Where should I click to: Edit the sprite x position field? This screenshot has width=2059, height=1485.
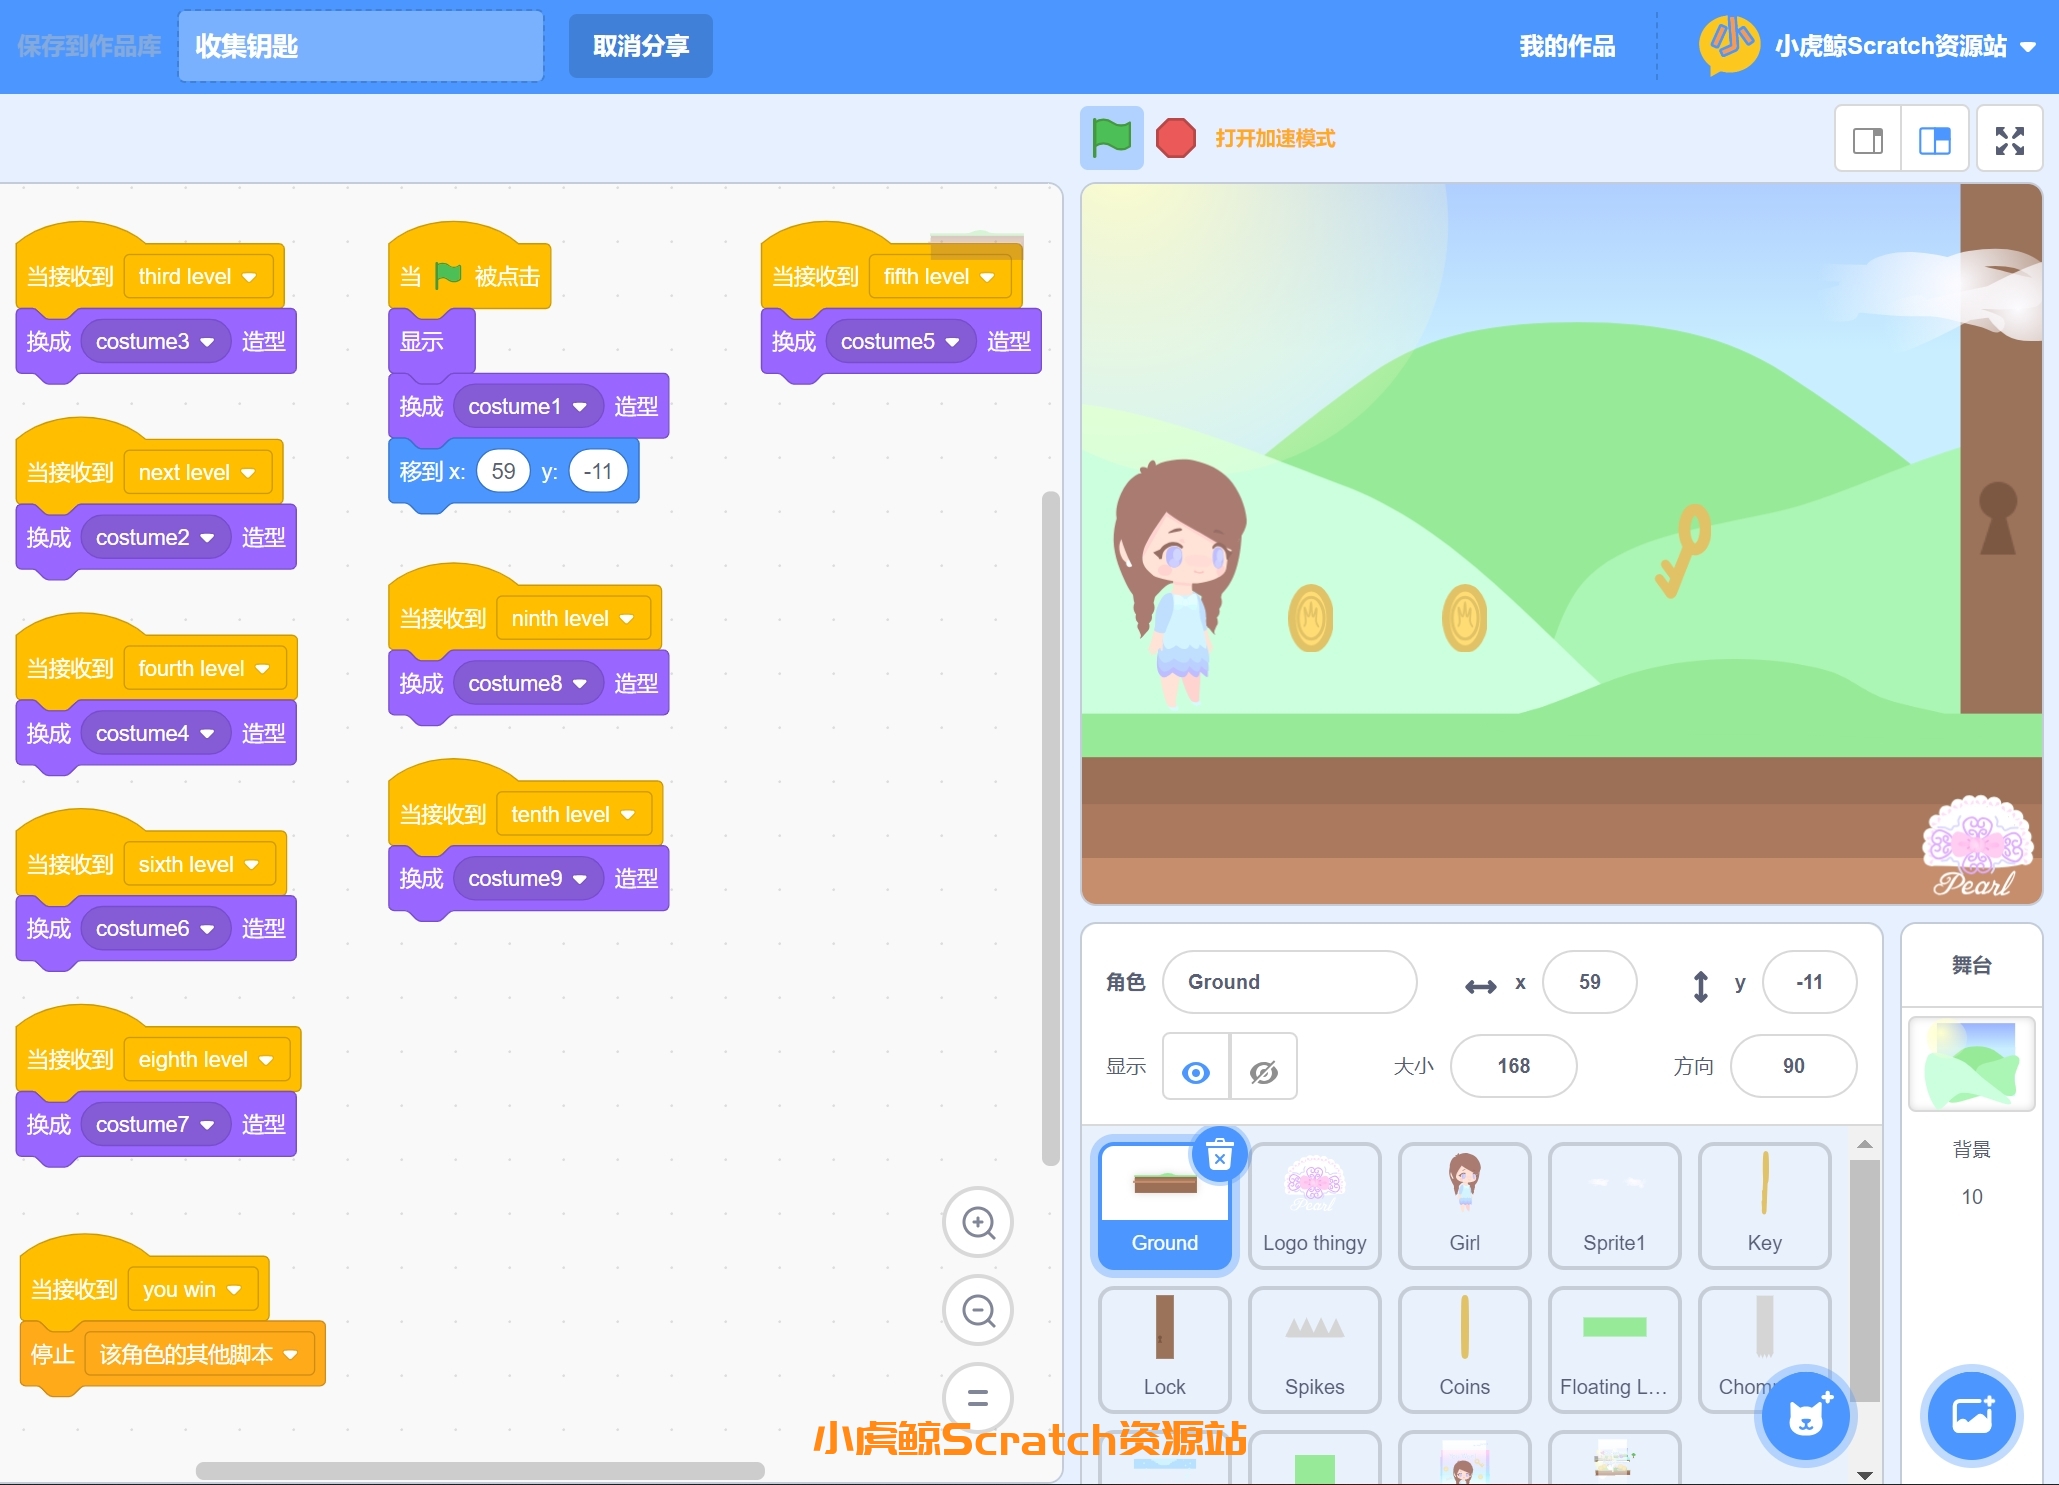[1589, 982]
